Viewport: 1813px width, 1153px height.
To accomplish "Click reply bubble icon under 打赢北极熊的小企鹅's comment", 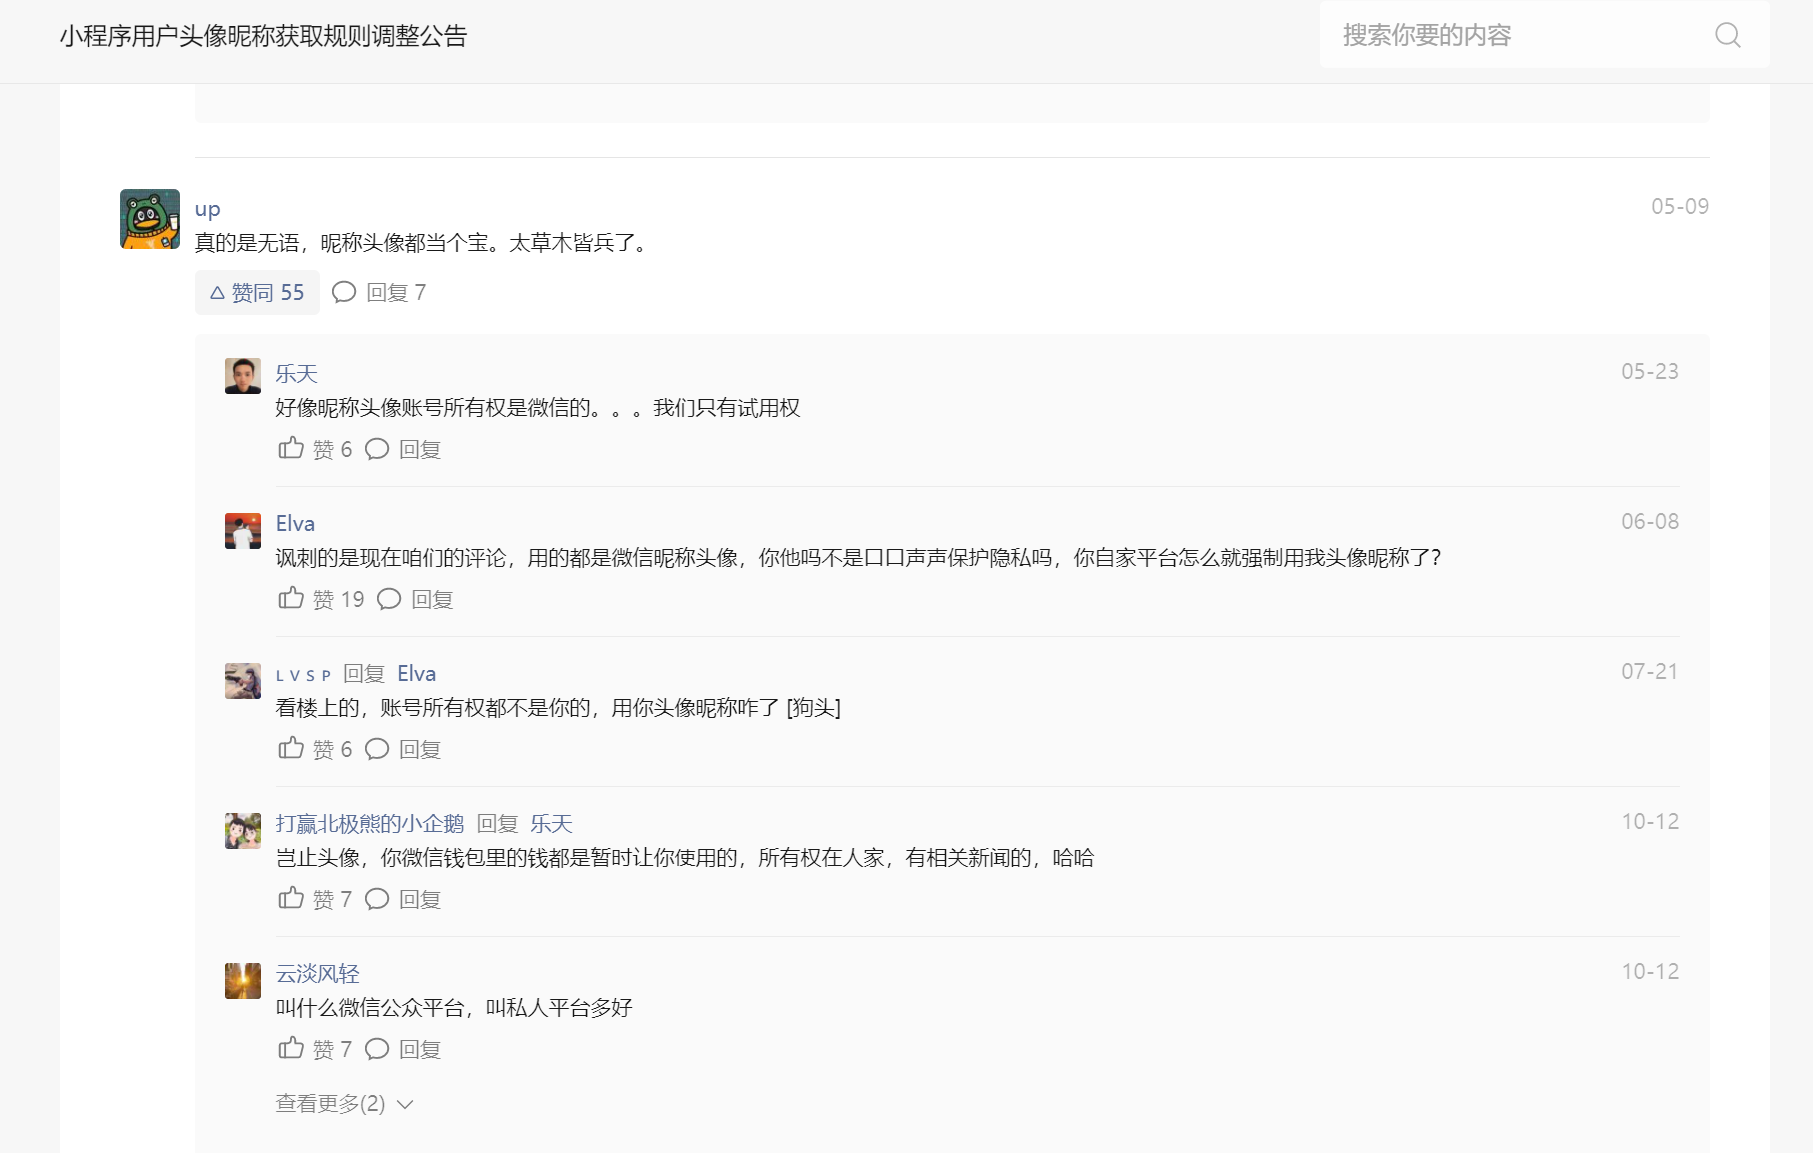I will pyautogui.click(x=377, y=899).
